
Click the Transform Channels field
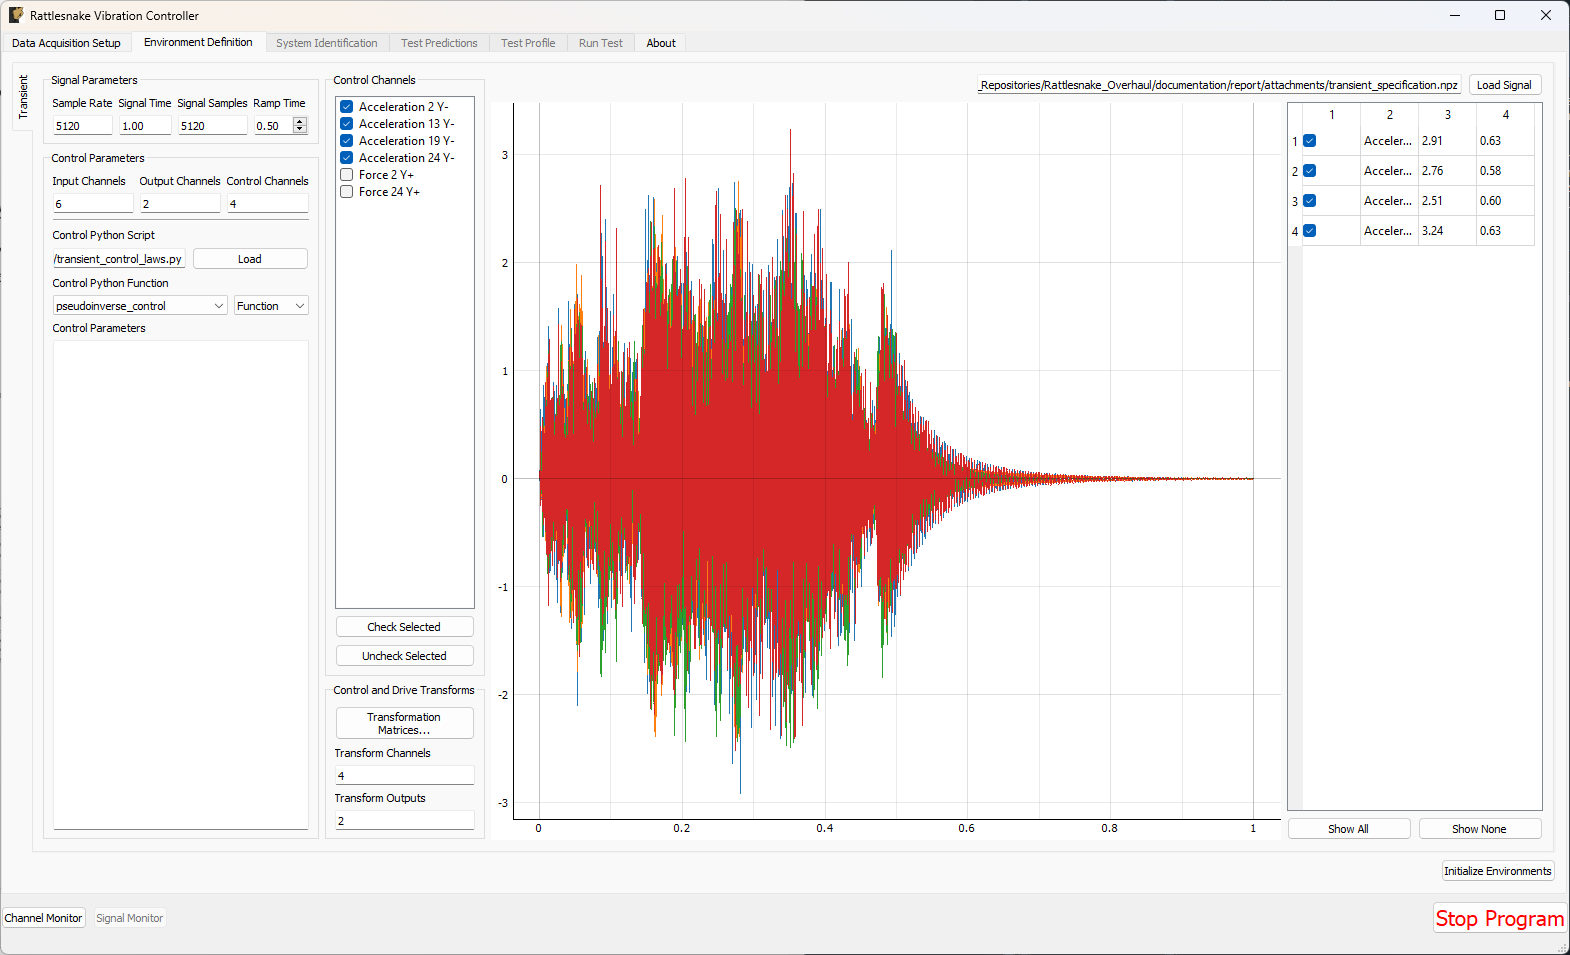(x=404, y=776)
